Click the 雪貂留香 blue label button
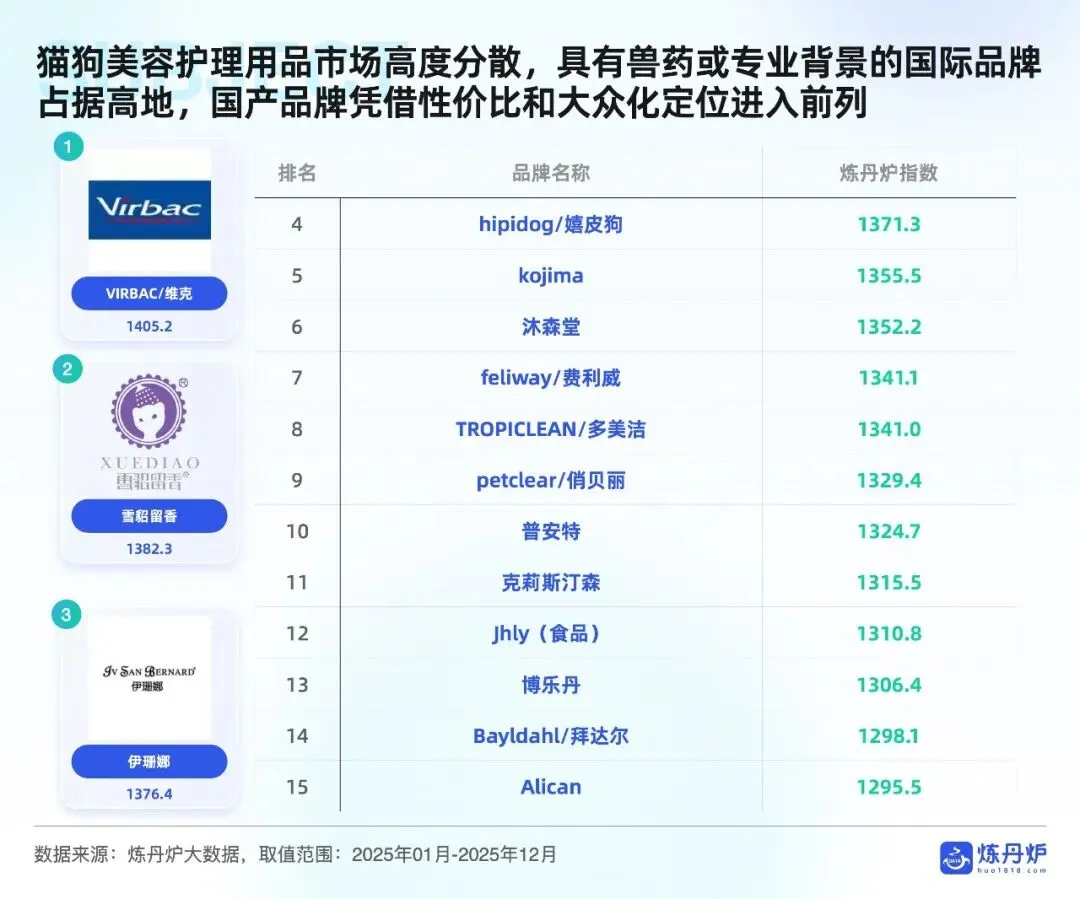 149,516
